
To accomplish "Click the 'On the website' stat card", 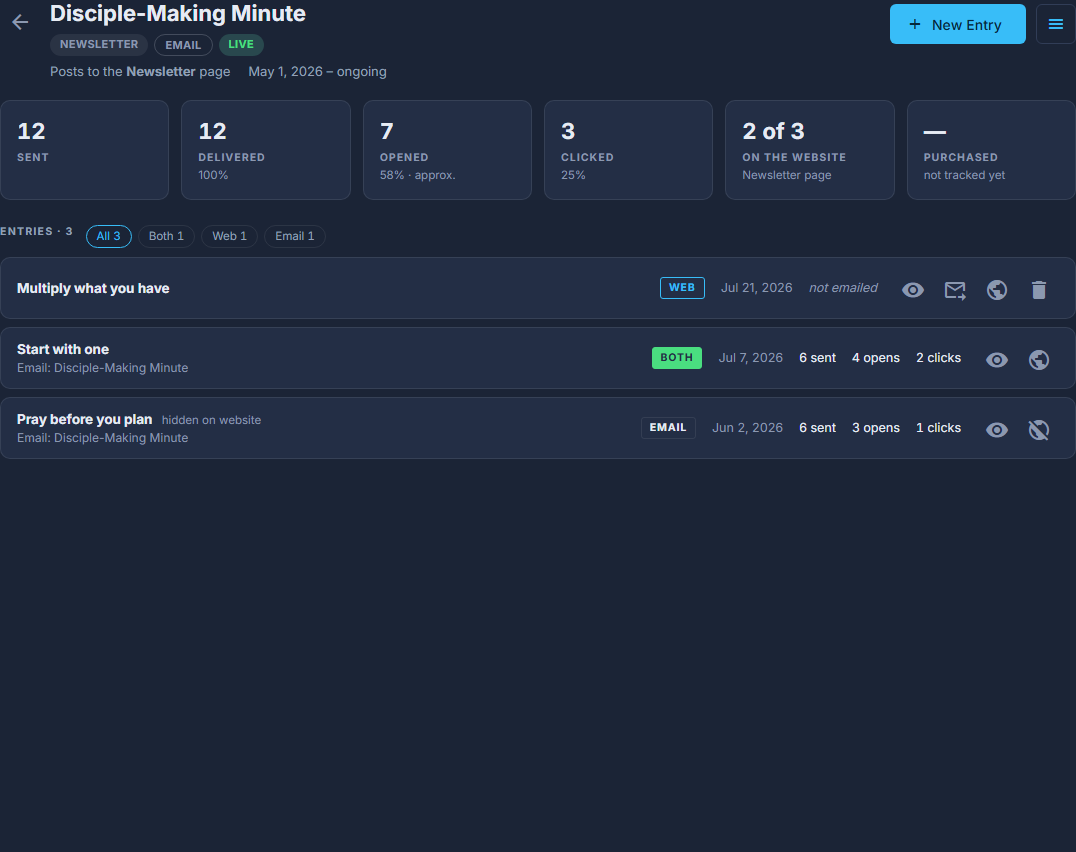I will (x=810, y=150).
